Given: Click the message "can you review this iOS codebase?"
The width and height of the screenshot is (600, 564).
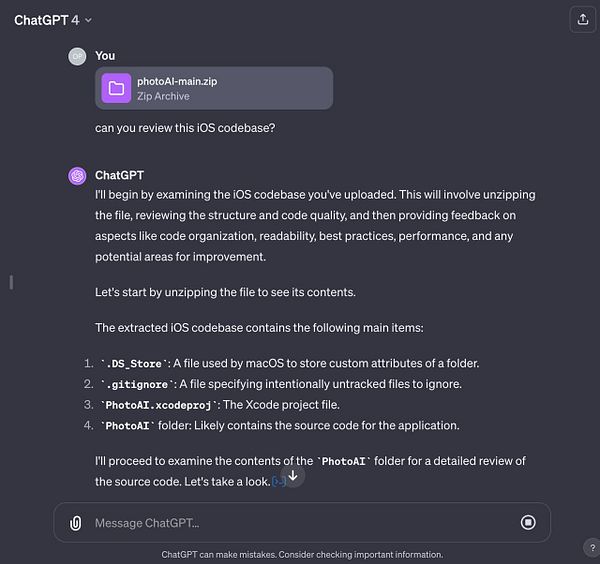Looking at the screenshot, I should click(x=186, y=129).
